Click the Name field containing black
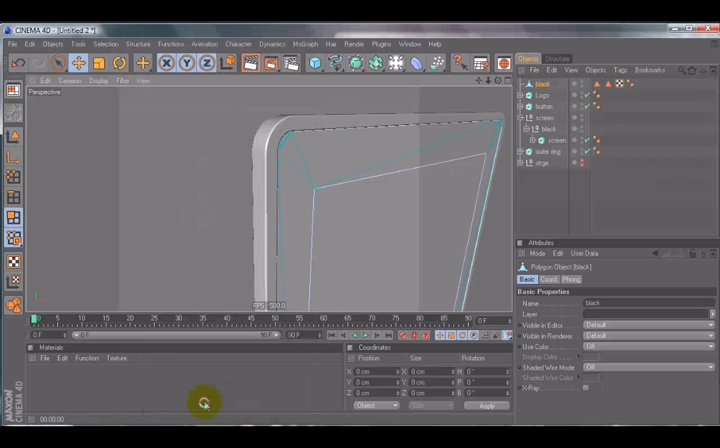The width and height of the screenshot is (720, 448). (649, 303)
